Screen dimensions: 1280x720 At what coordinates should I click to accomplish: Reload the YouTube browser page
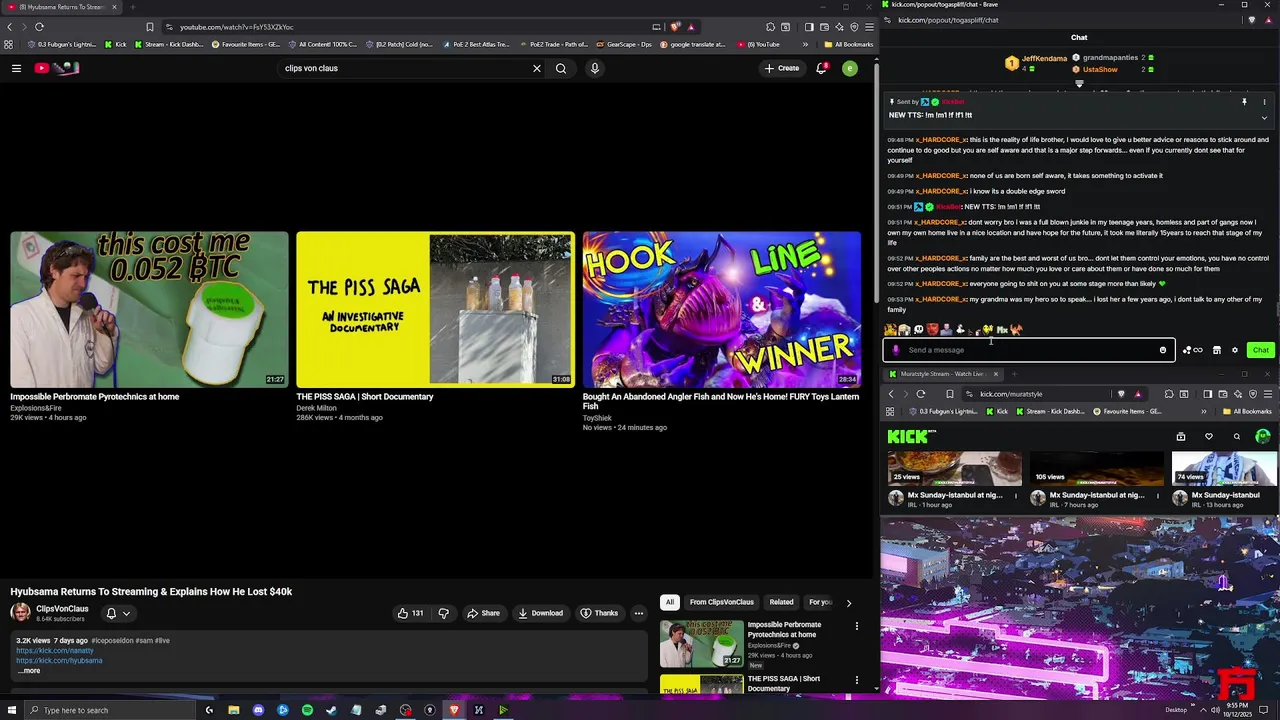tap(39, 27)
